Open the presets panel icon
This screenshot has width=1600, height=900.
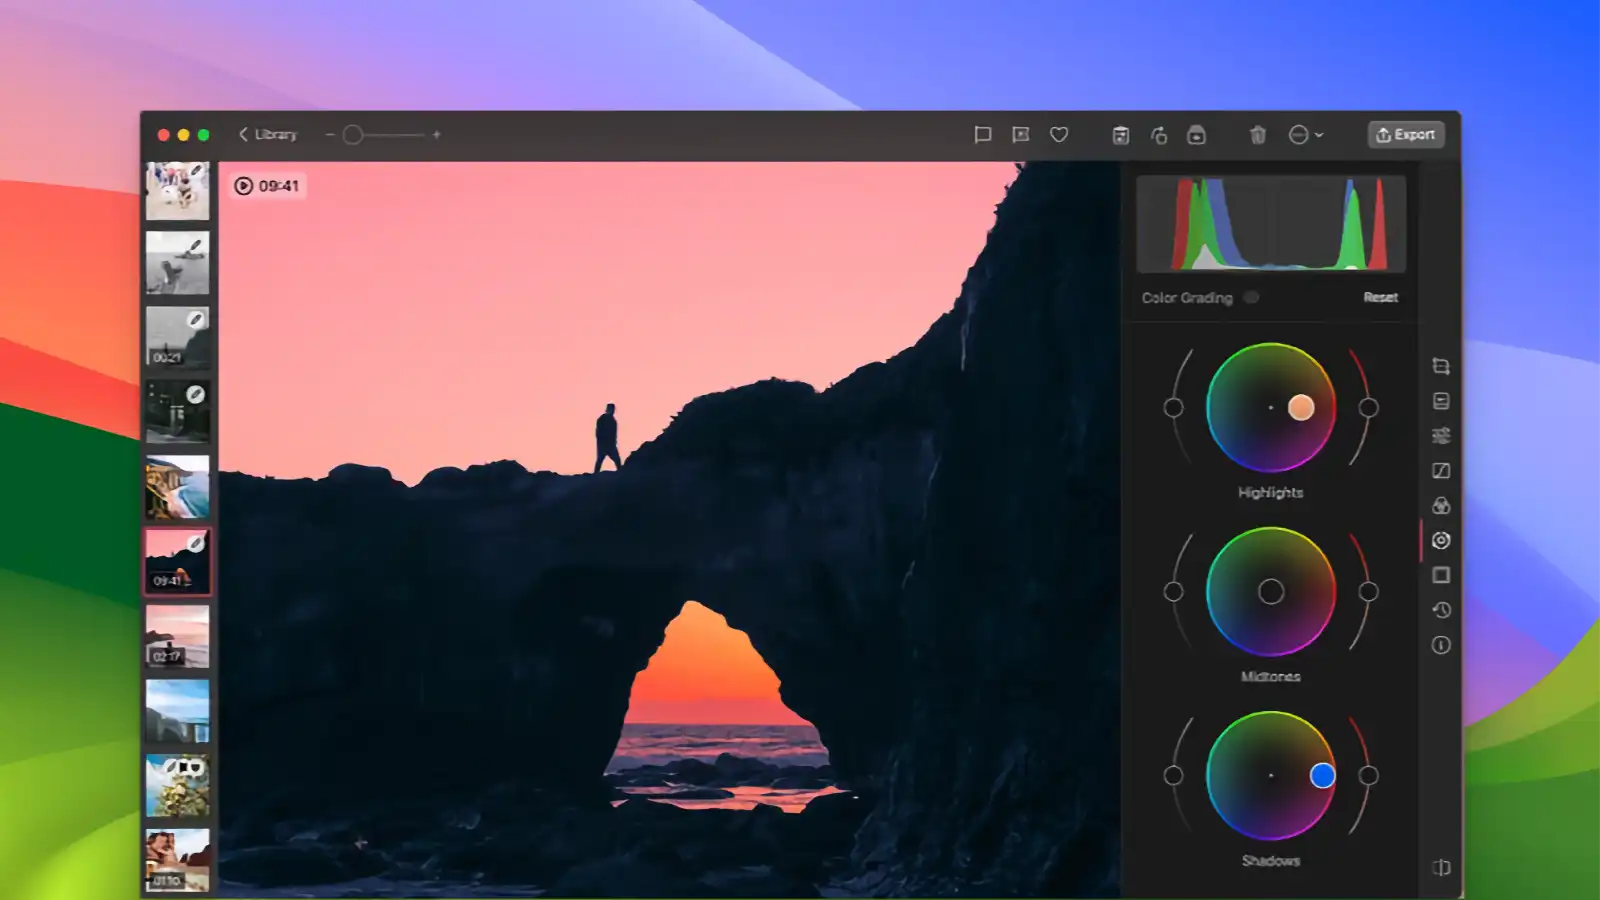click(x=1441, y=402)
